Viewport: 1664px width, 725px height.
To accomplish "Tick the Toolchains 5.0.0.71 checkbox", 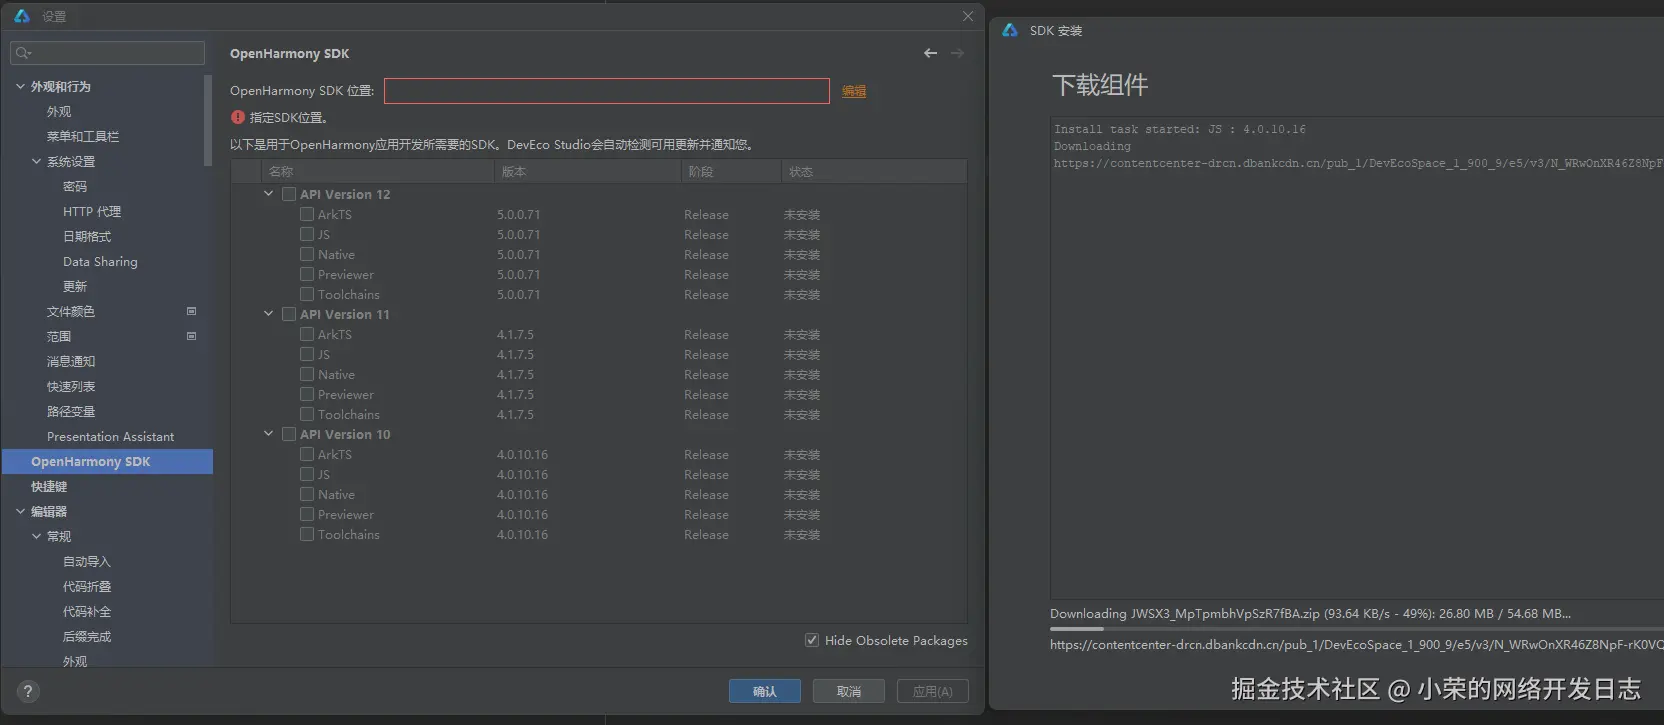I will [307, 294].
